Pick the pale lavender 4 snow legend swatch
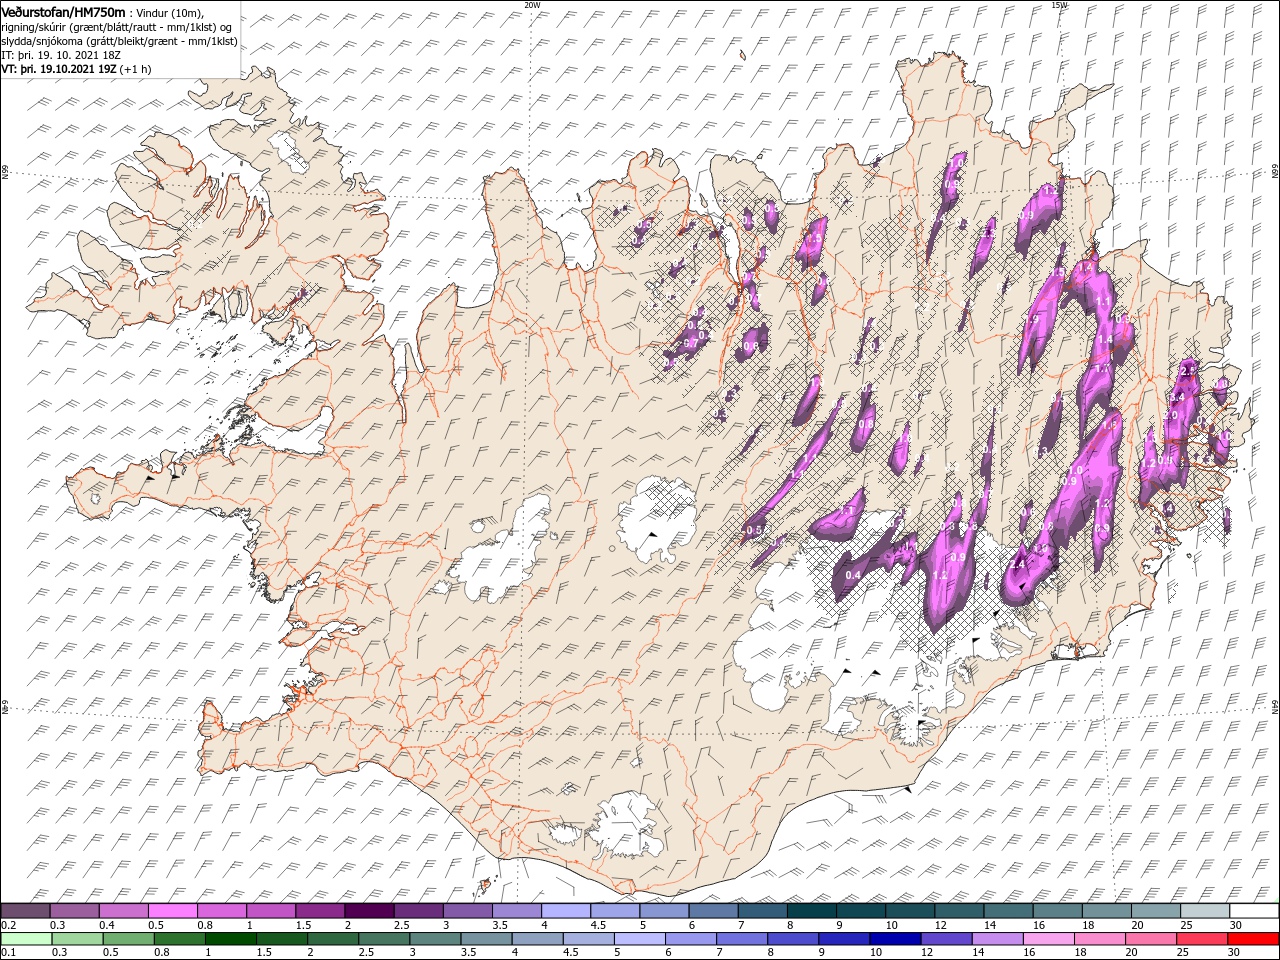The width and height of the screenshot is (1280, 960). click(x=566, y=910)
